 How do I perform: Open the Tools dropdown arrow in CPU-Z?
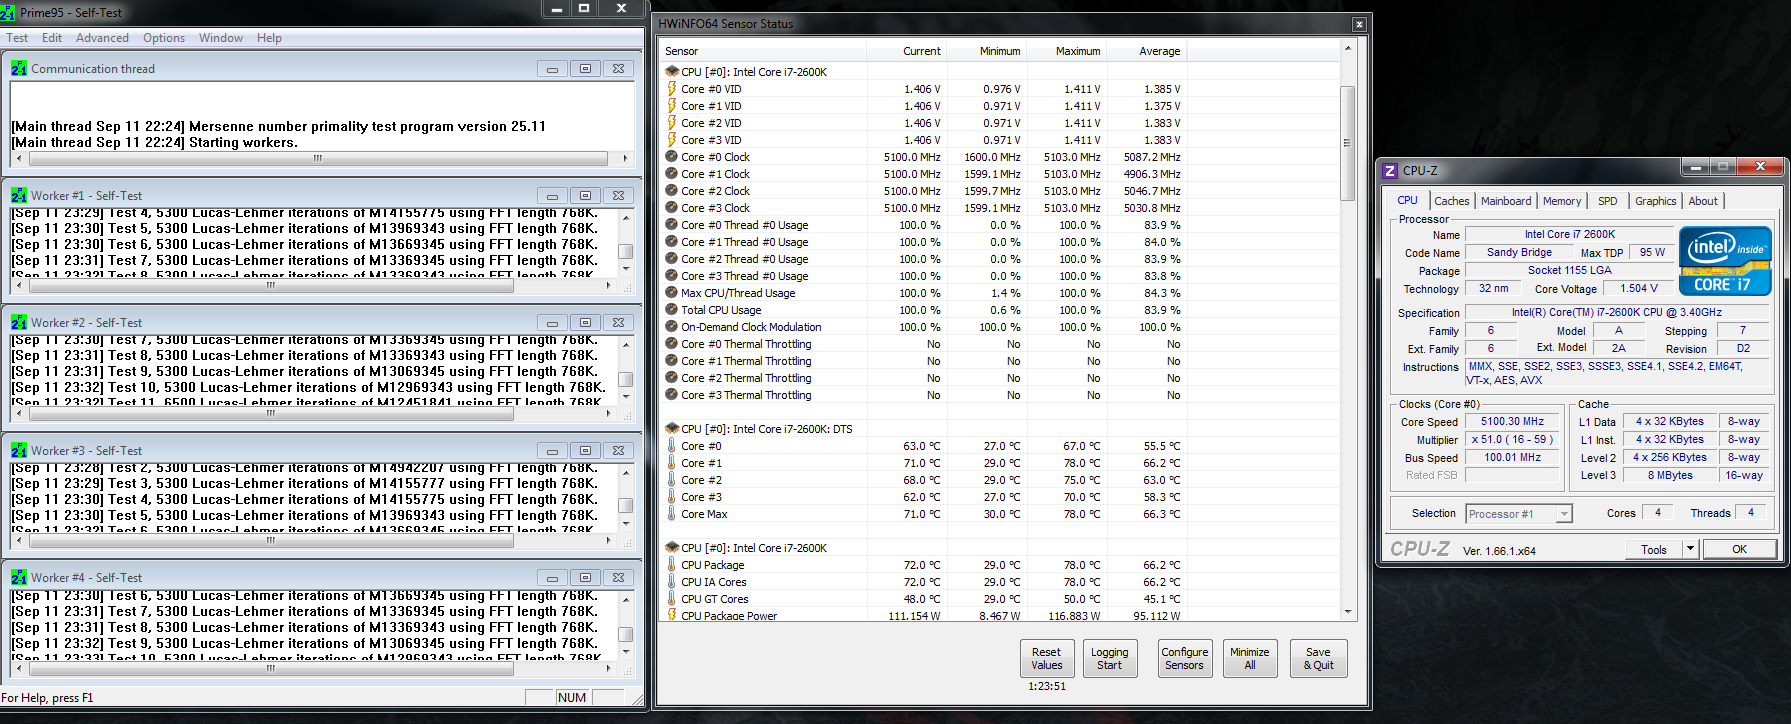click(1690, 549)
